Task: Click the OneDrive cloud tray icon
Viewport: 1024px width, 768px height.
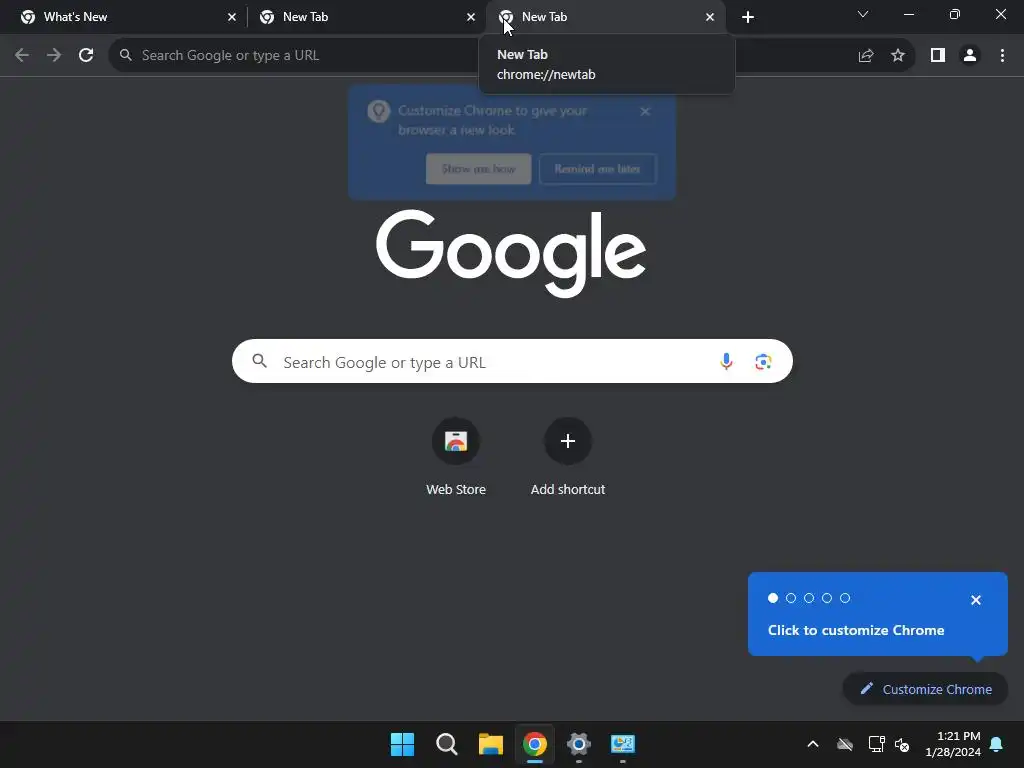Action: click(845, 744)
